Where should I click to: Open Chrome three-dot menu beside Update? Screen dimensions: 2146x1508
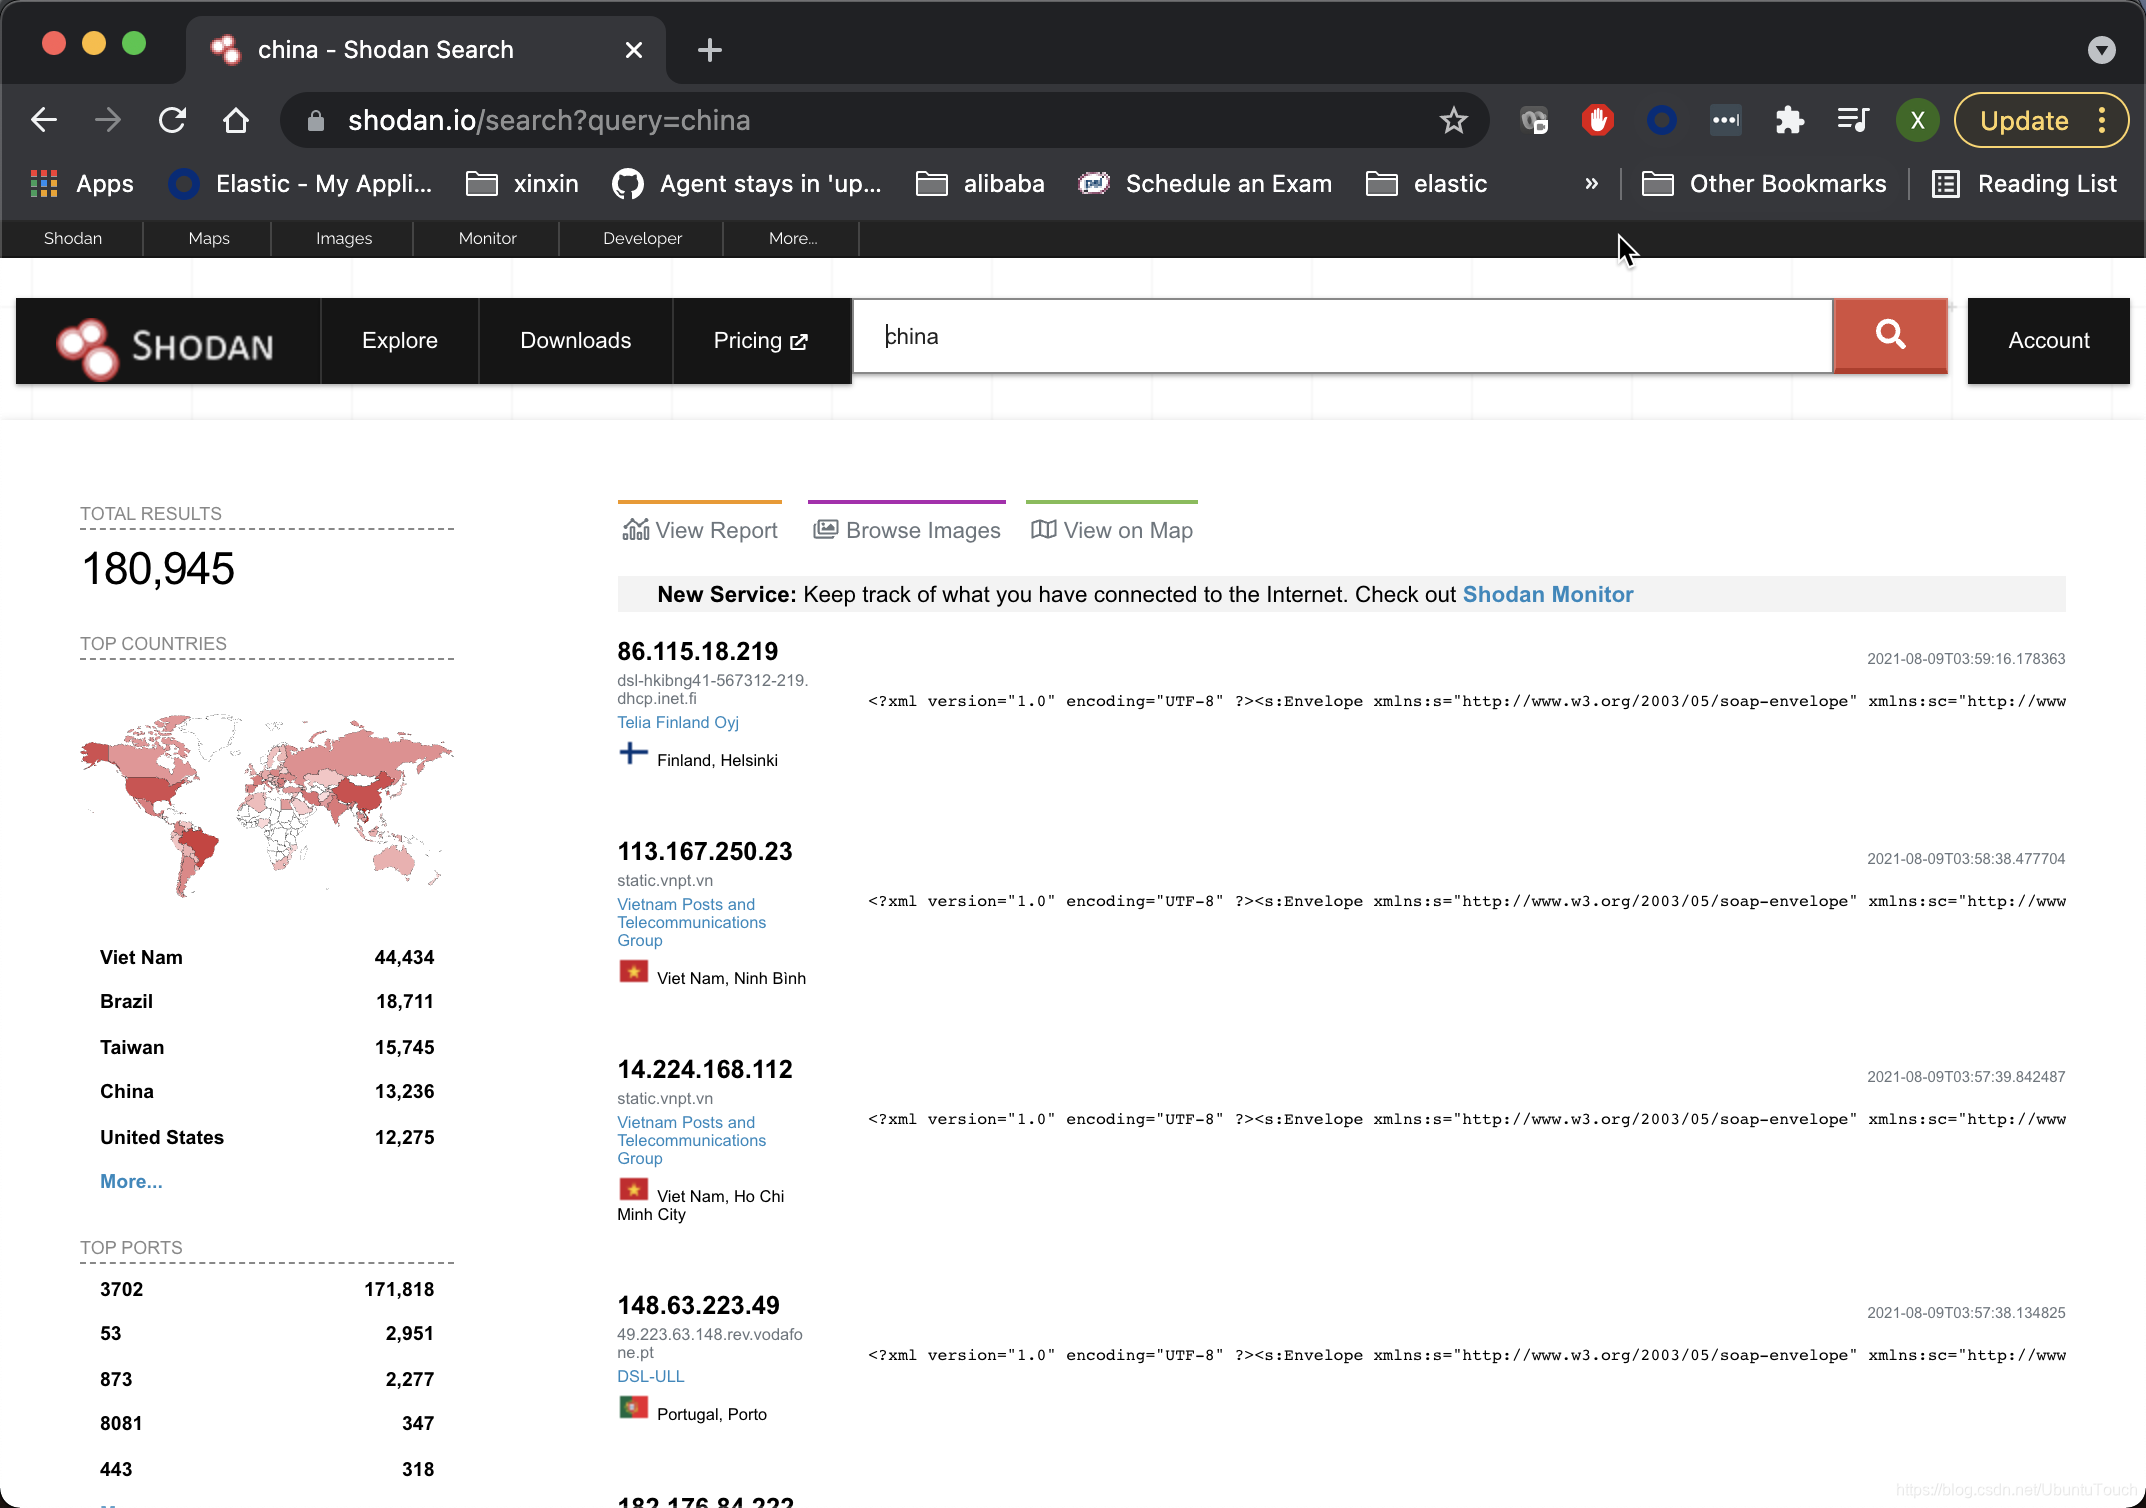[2102, 121]
